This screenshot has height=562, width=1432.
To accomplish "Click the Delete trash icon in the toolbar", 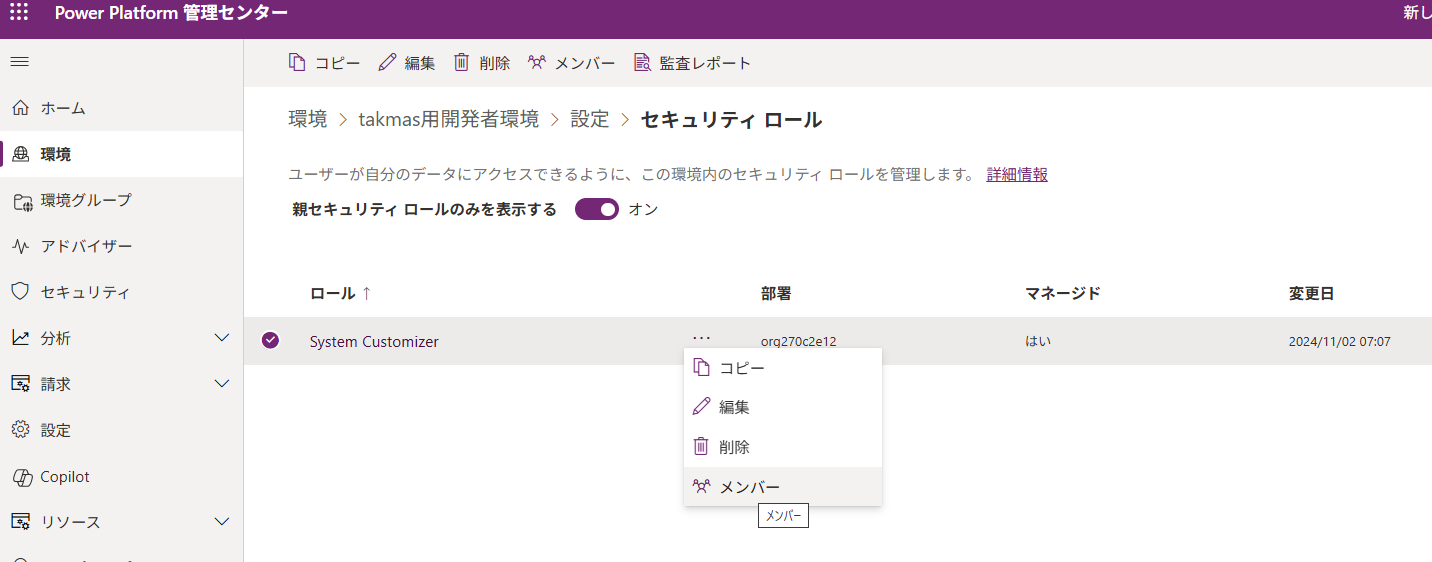I will tap(462, 62).
